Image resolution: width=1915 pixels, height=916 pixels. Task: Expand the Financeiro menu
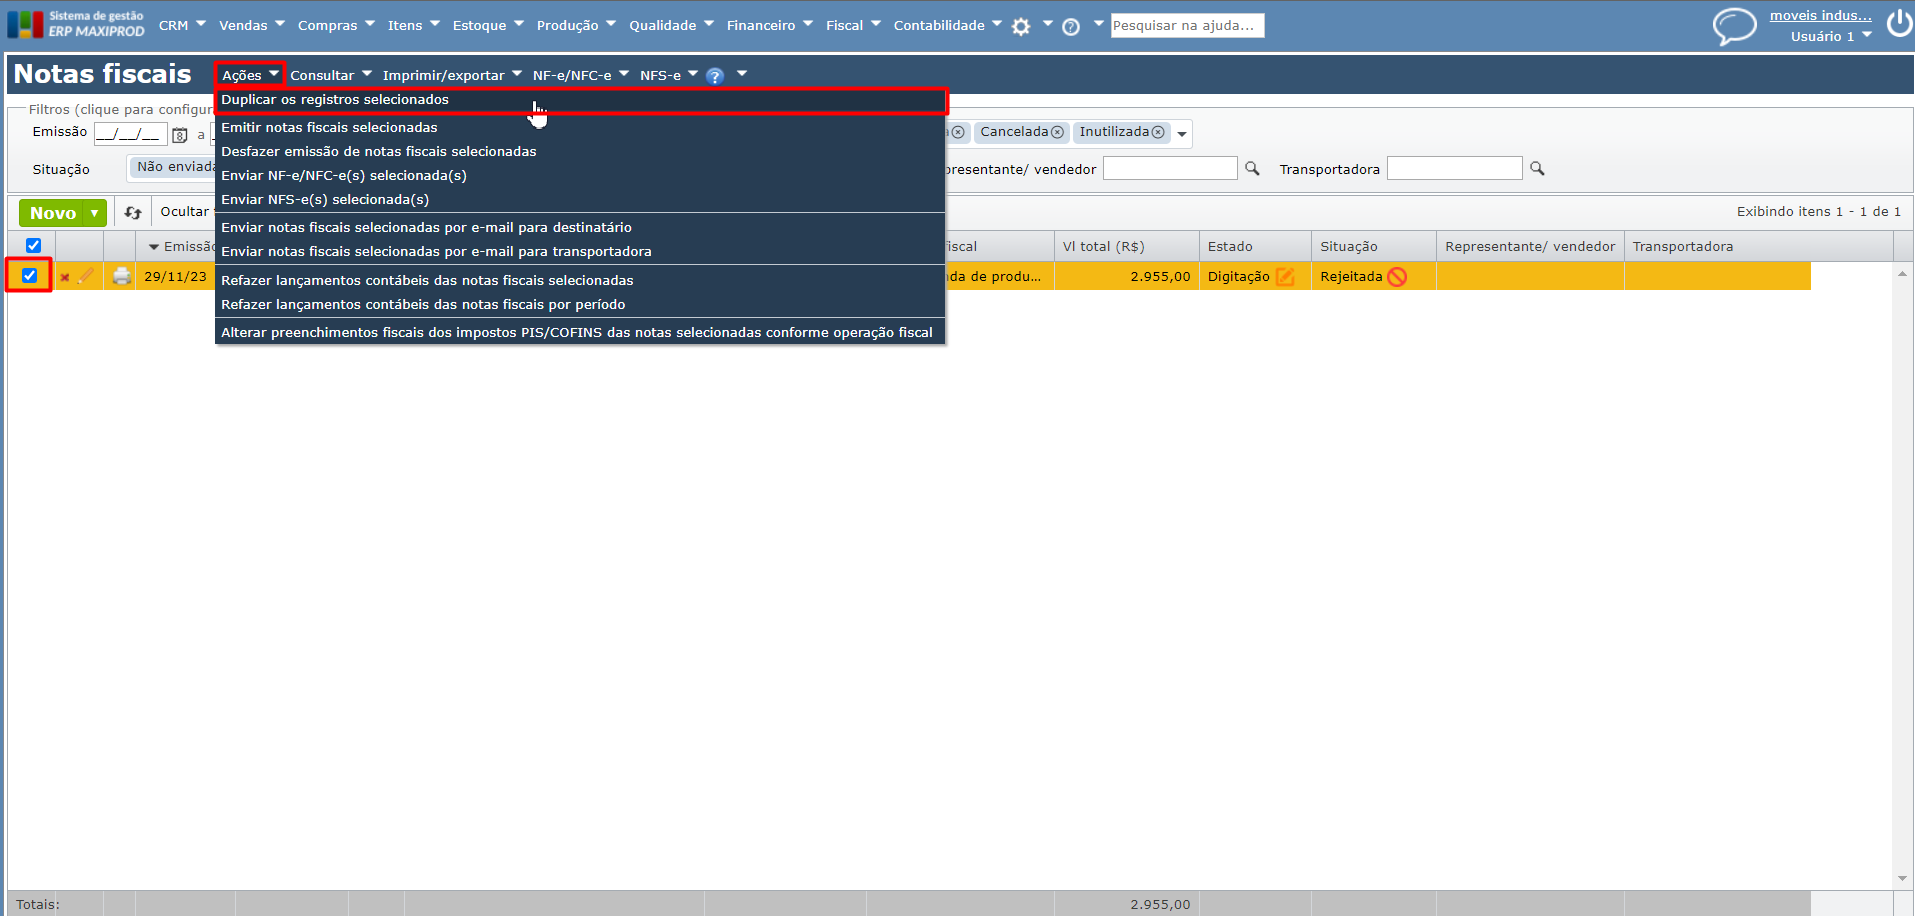pos(770,25)
